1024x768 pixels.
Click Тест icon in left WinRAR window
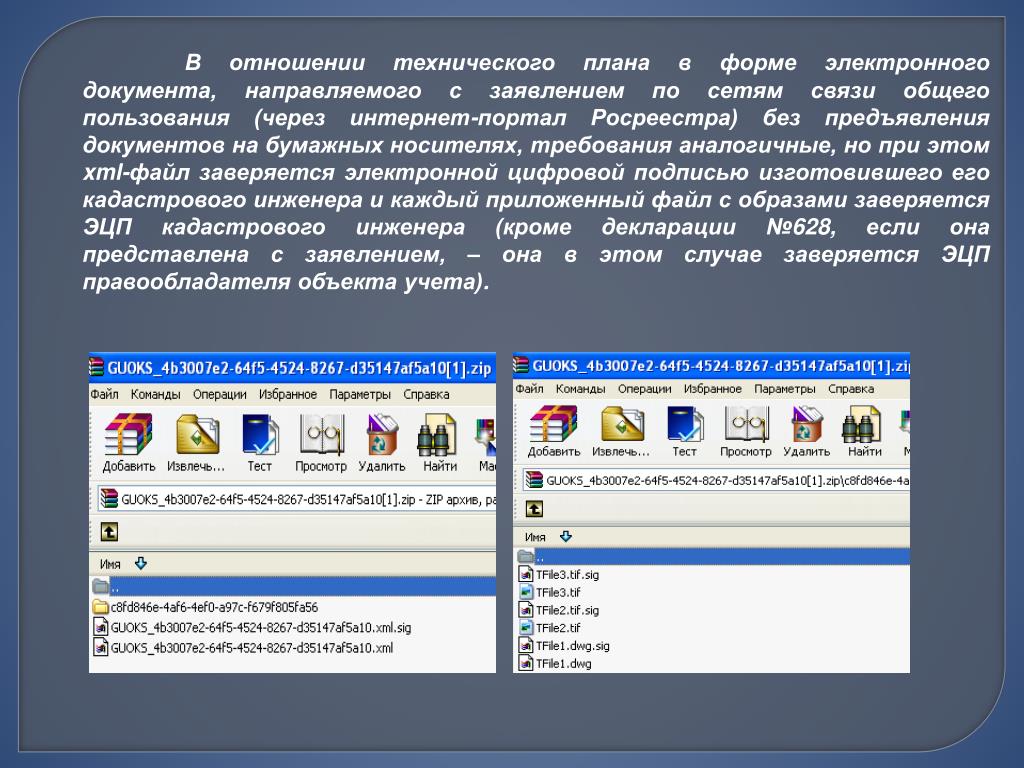[x=260, y=434]
